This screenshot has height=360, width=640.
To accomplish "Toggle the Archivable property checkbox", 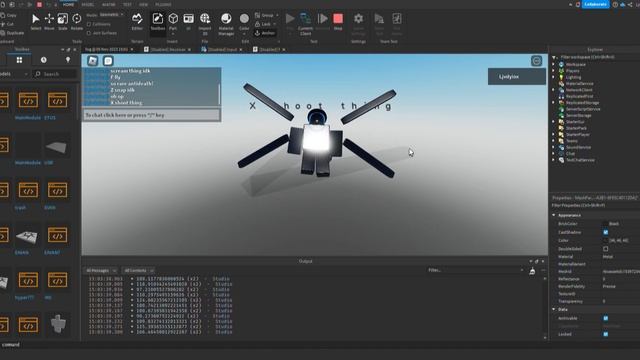I will [x=606, y=318].
